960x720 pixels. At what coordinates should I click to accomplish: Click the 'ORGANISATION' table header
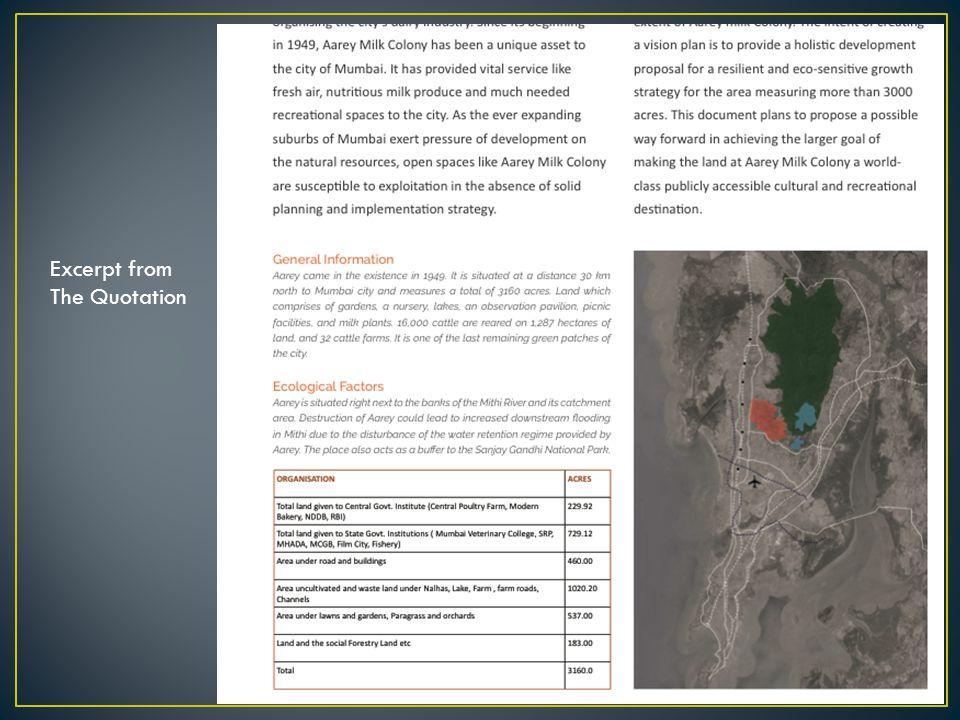click(306, 479)
